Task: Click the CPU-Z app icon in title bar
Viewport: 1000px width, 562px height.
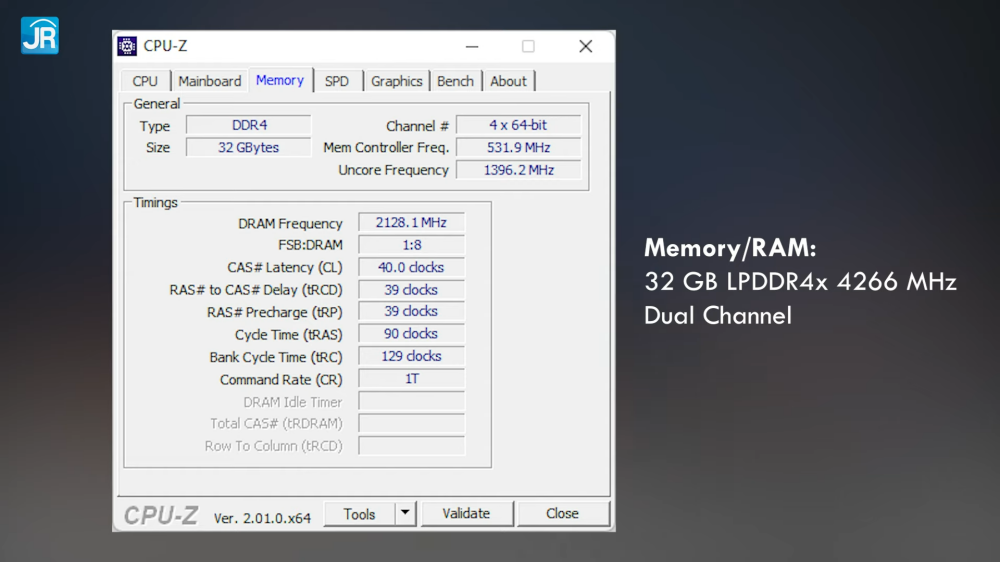Action: (127, 46)
